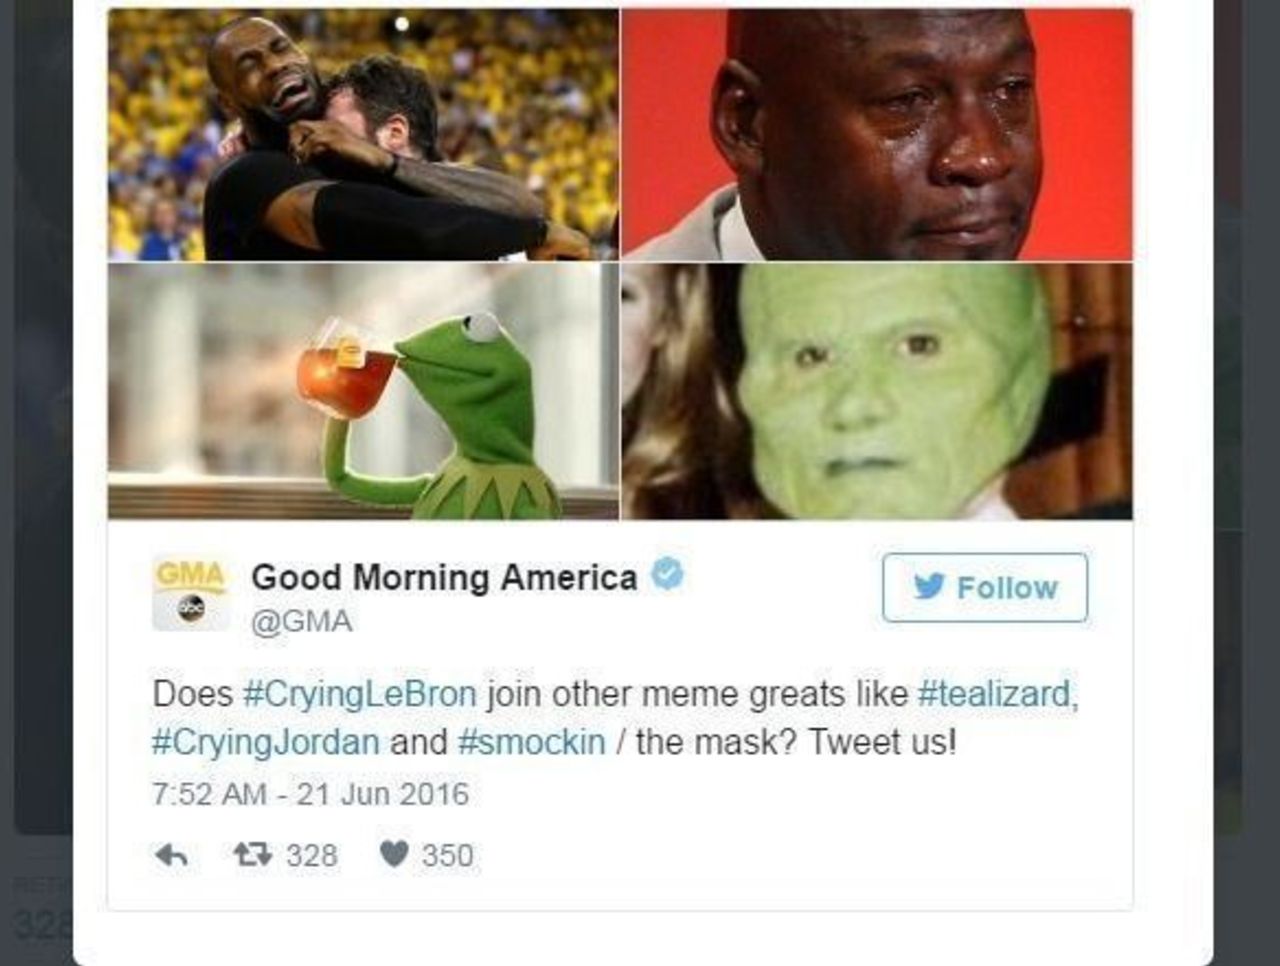View the green mask face image
Viewport: 1280px width, 966px height.
[x=877, y=391]
